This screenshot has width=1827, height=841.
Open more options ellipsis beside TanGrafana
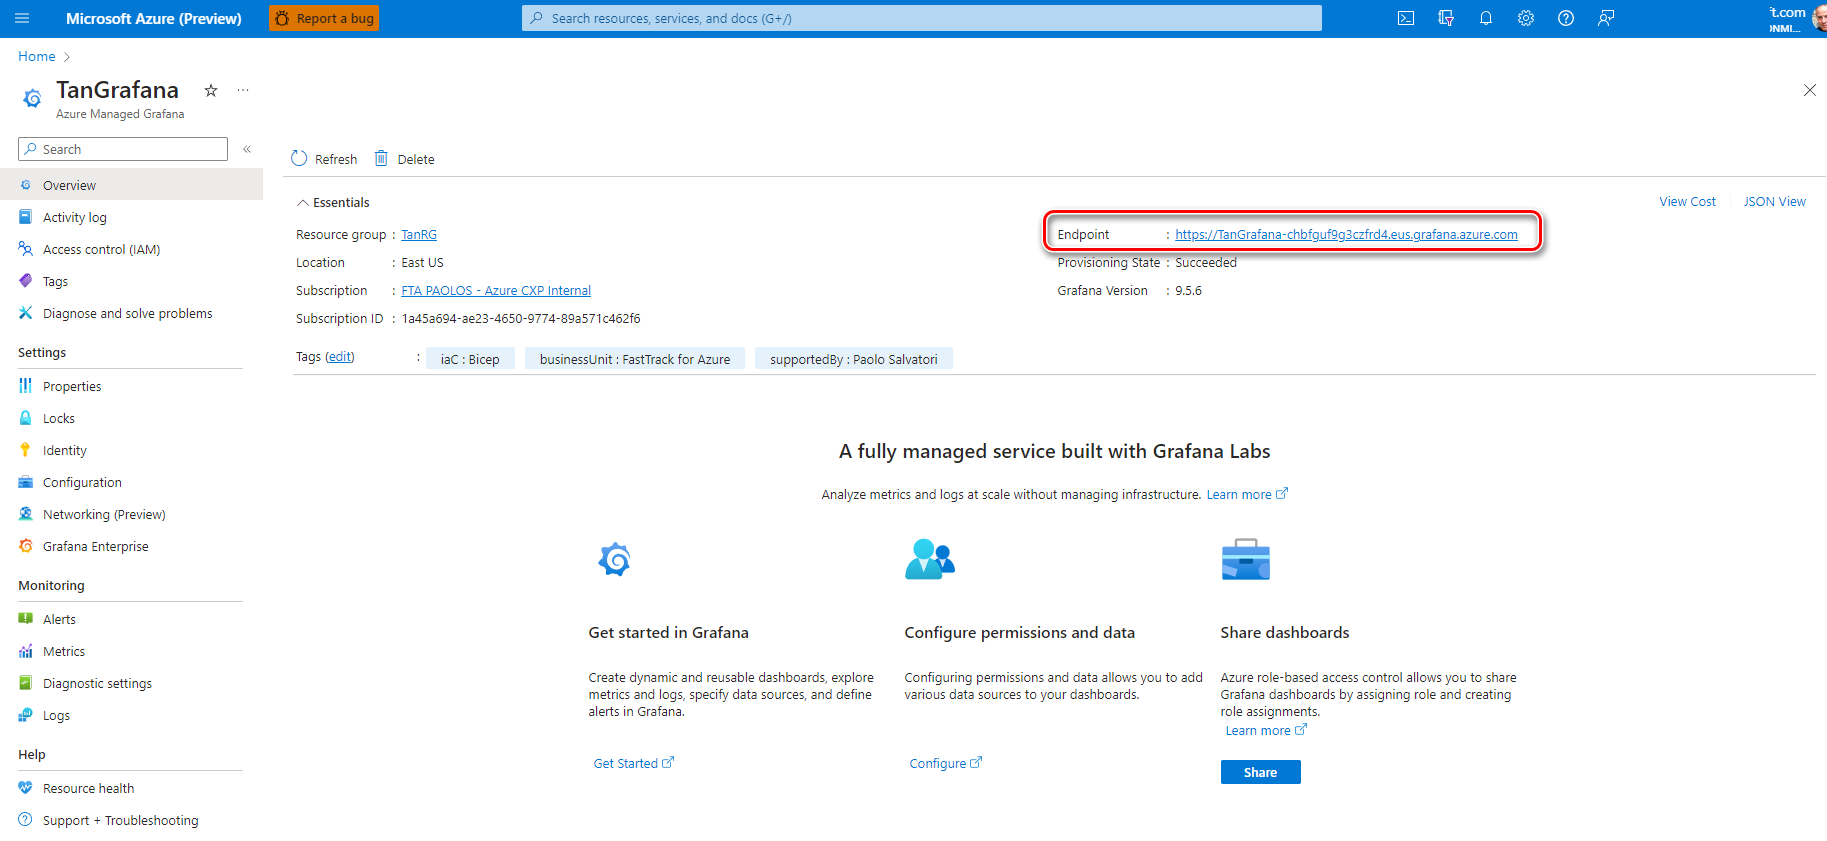point(243,90)
